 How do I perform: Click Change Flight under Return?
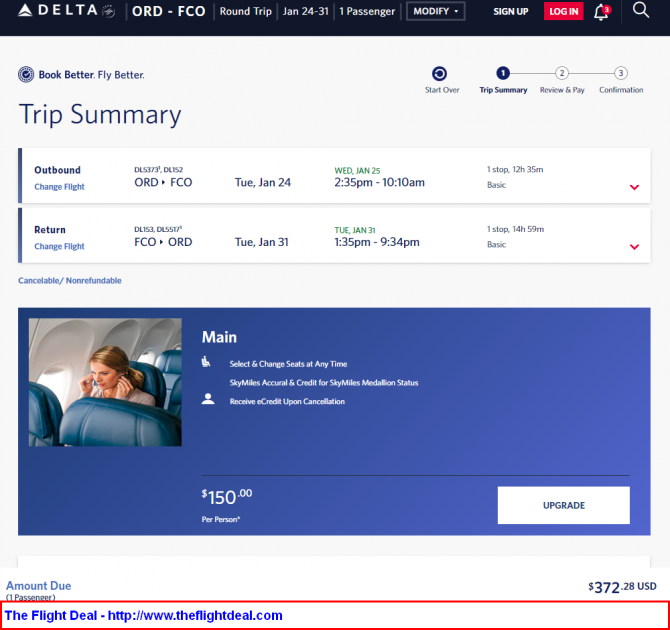click(x=59, y=246)
